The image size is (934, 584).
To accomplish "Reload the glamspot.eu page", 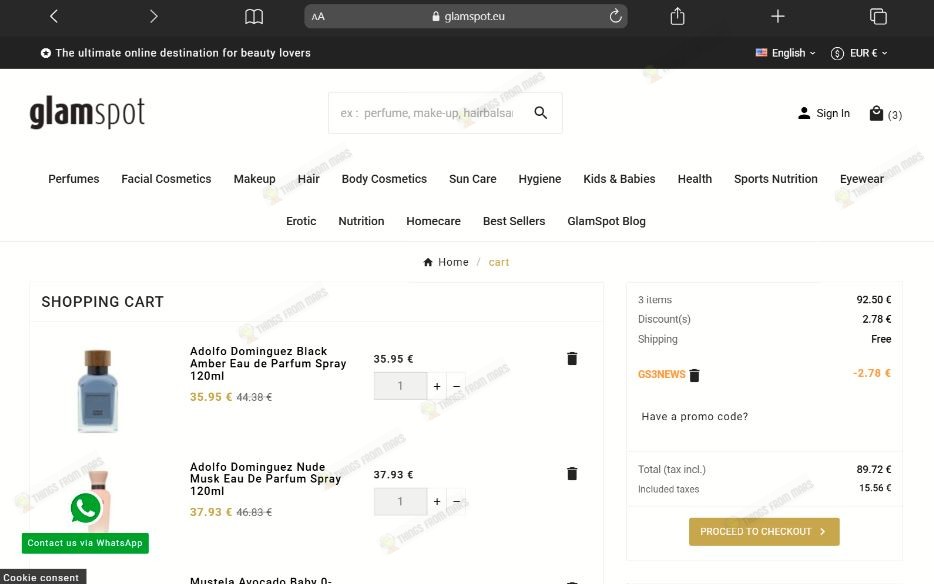I will (615, 16).
